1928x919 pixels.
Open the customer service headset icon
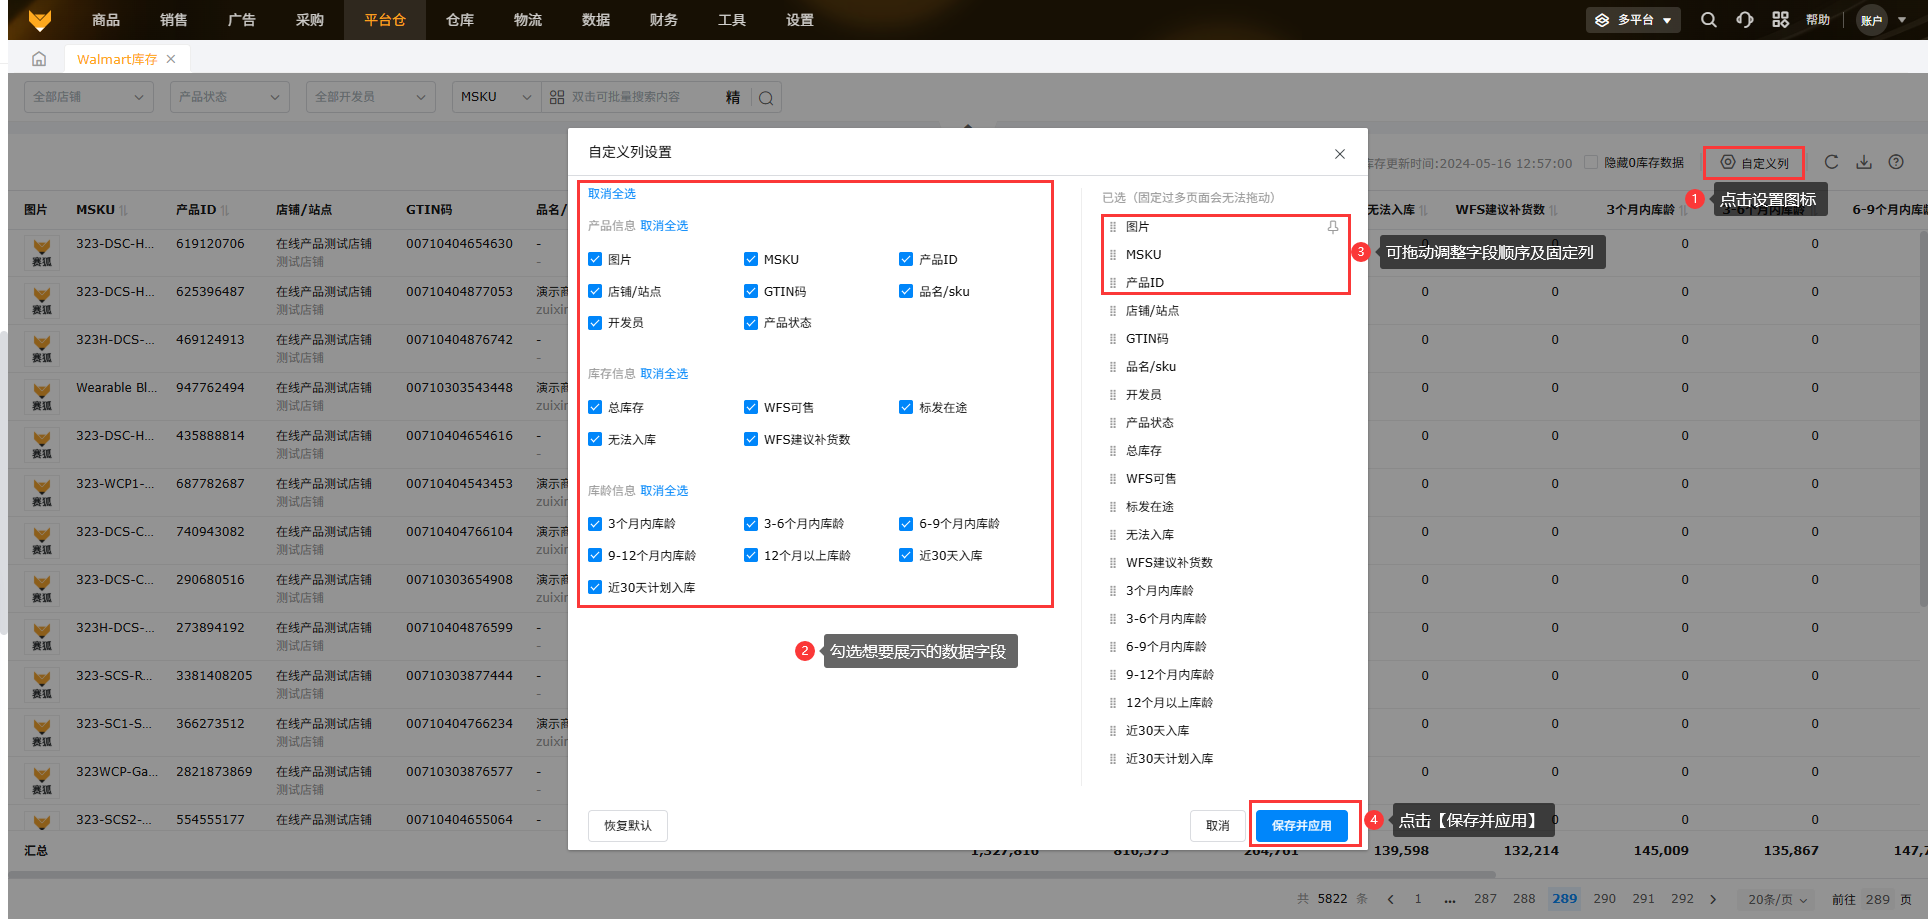coord(1745,20)
